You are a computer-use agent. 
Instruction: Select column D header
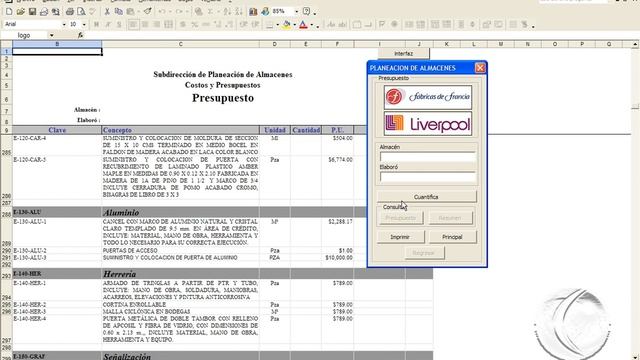coord(275,44)
